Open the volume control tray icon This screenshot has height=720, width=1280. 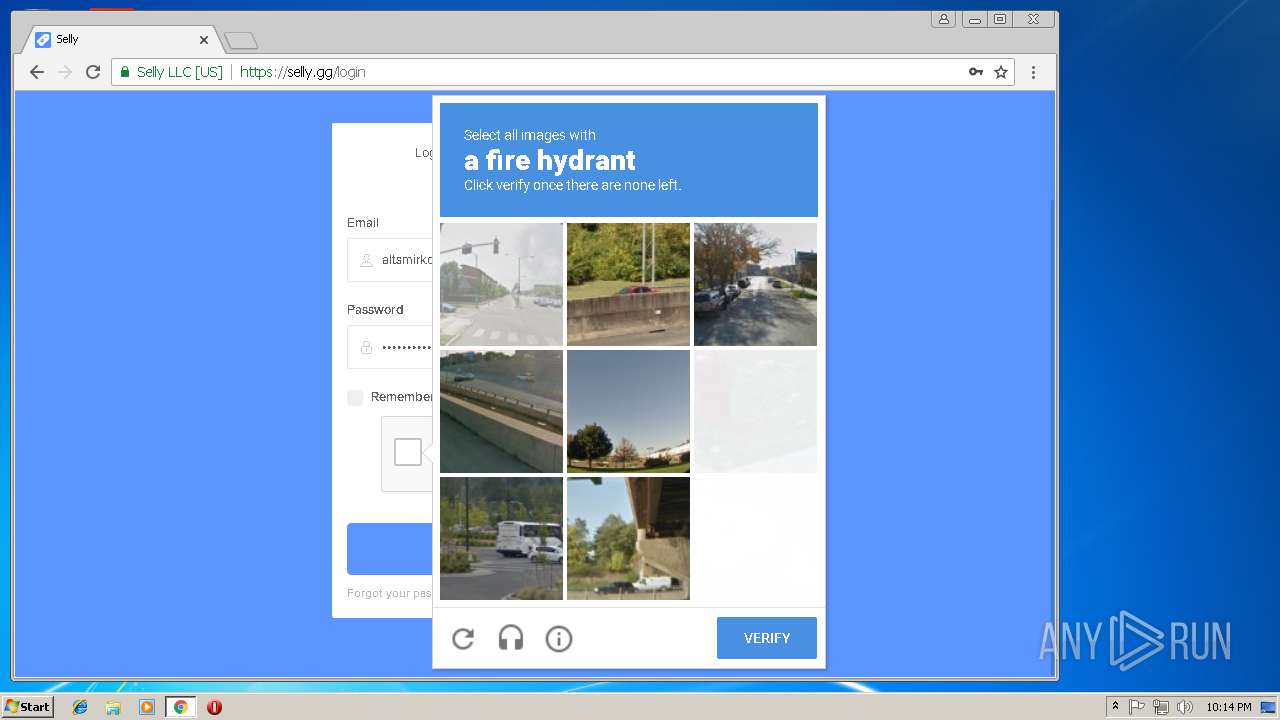pos(1185,707)
